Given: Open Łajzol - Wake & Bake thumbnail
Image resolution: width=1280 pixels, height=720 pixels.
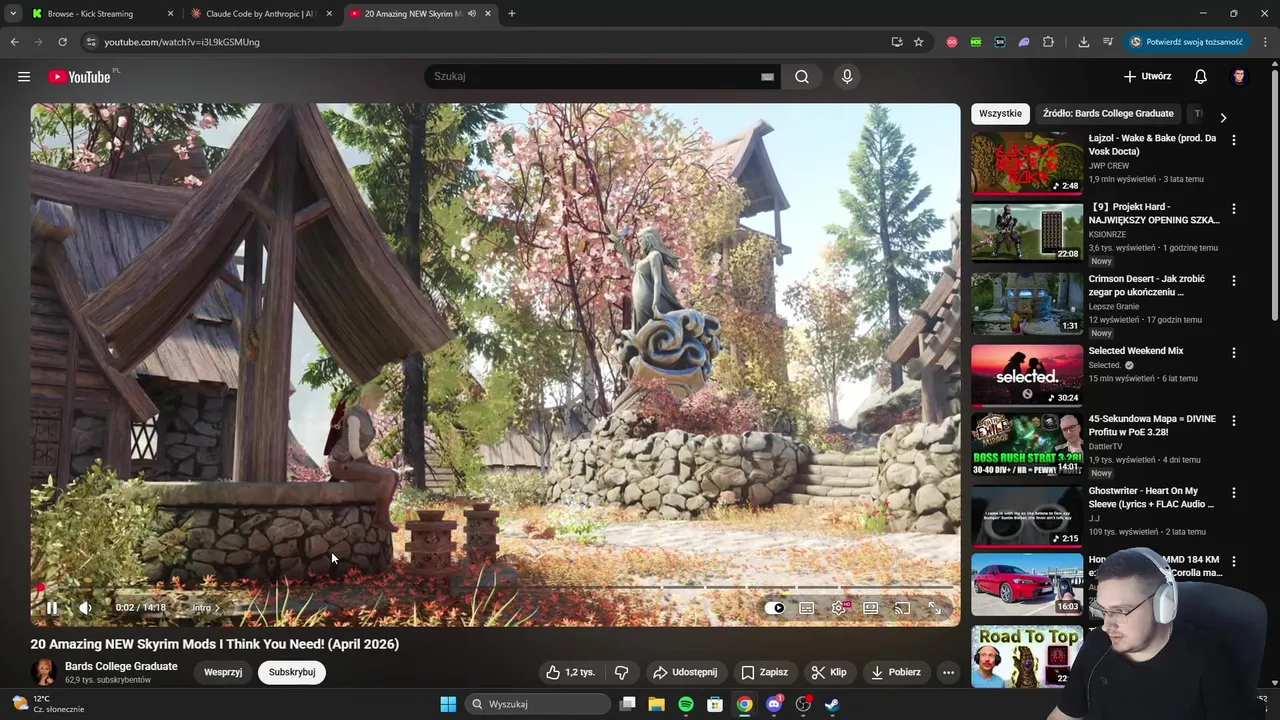Looking at the screenshot, I should point(1027,162).
